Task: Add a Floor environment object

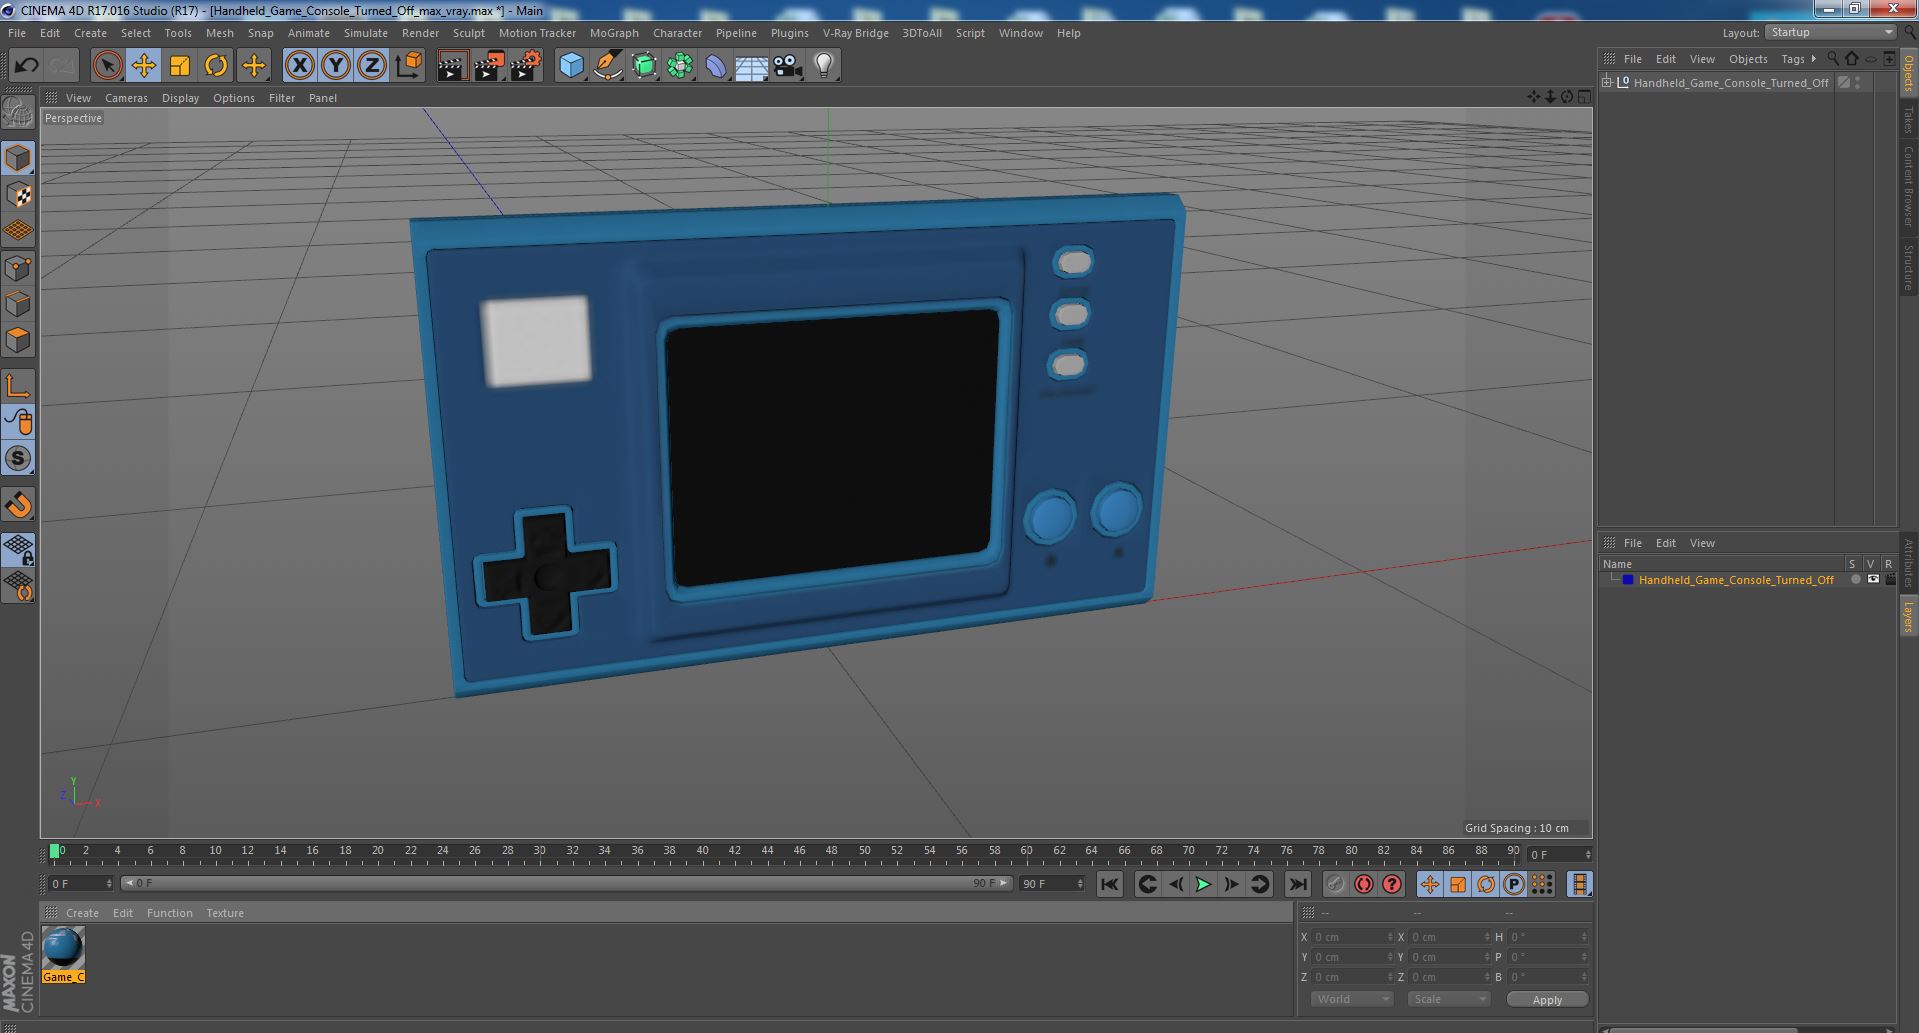Action: (752, 66)
